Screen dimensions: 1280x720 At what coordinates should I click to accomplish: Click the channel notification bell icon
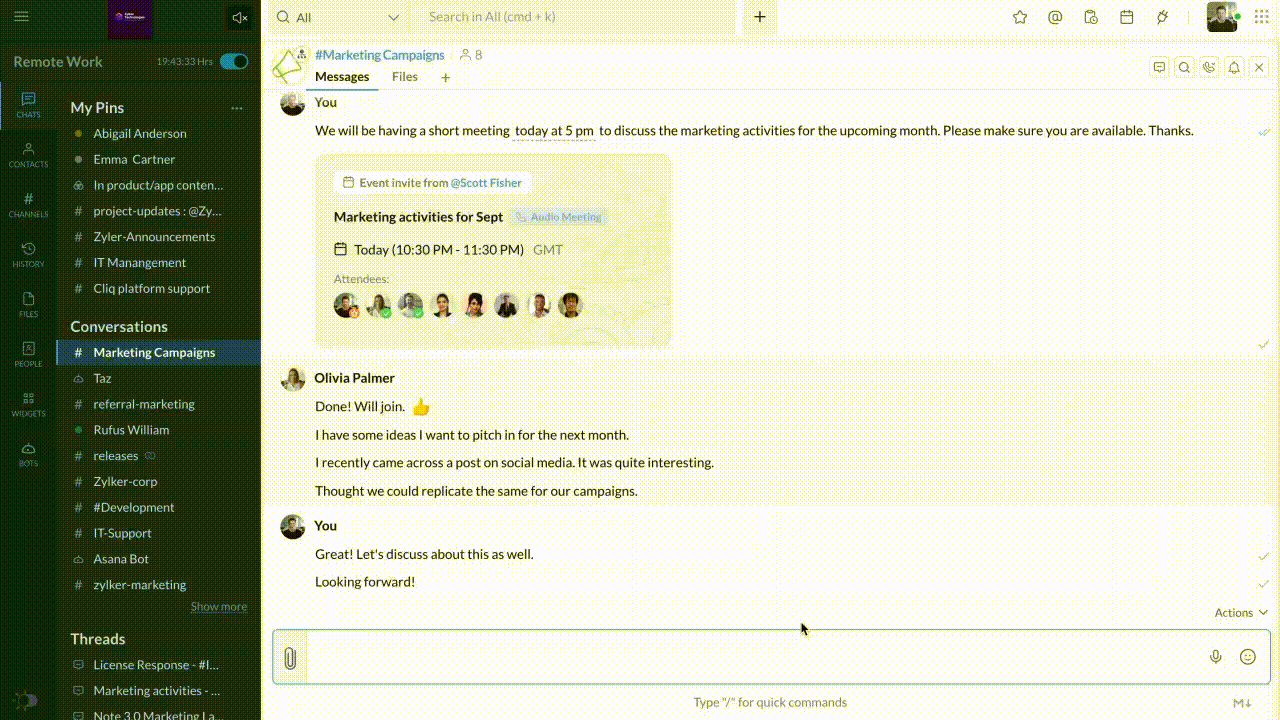(1234, 67)
